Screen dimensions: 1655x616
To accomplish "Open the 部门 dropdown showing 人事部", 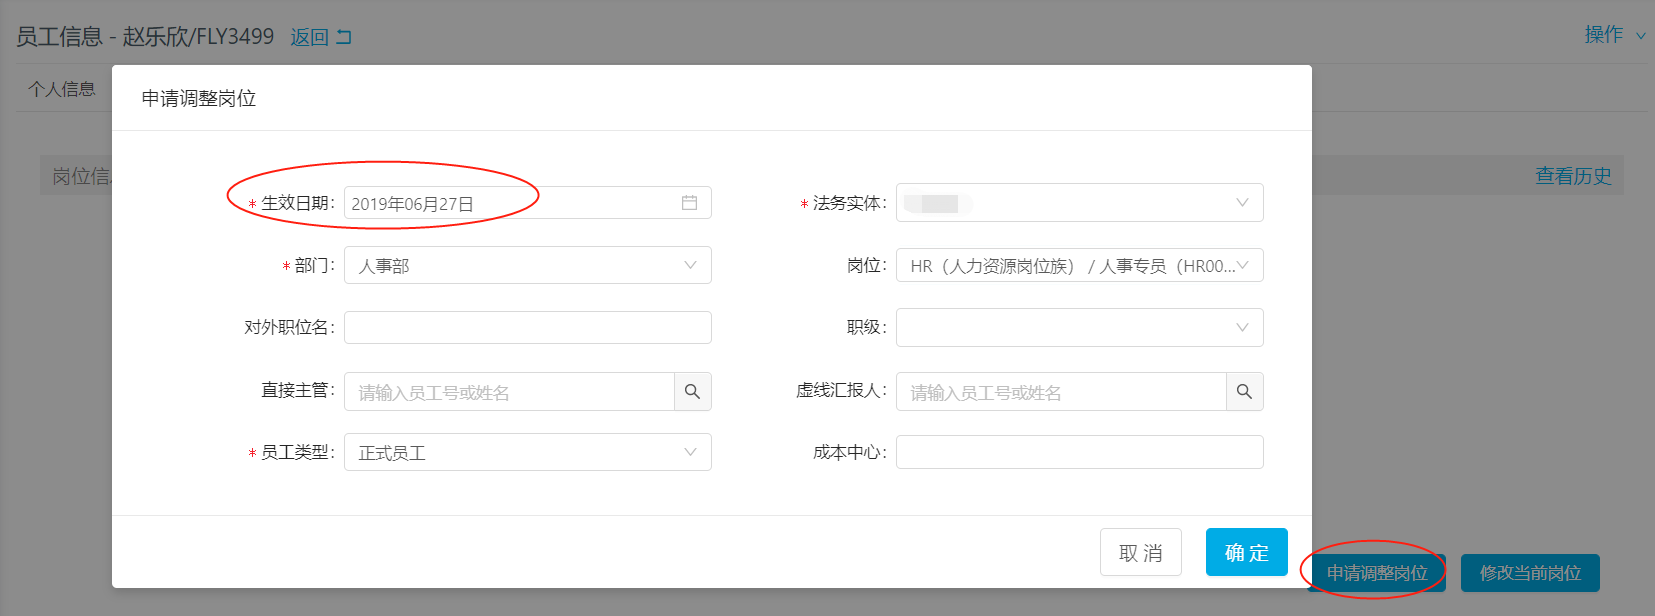I will pyautogui.click(x=528, y=265).
